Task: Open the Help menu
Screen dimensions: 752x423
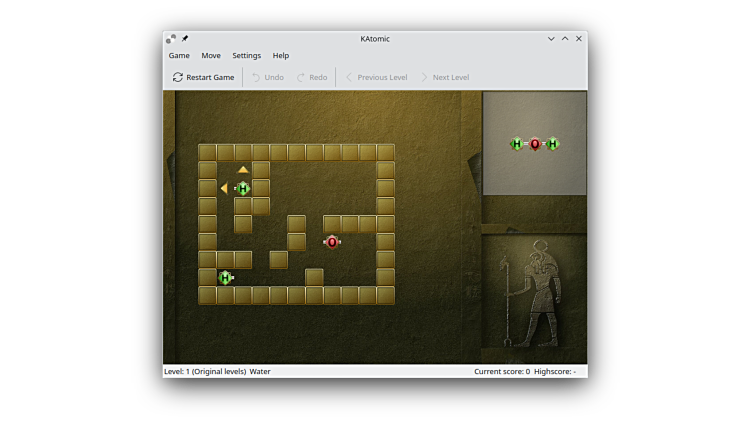Action: pyautogui.click(x=281, y=56)
